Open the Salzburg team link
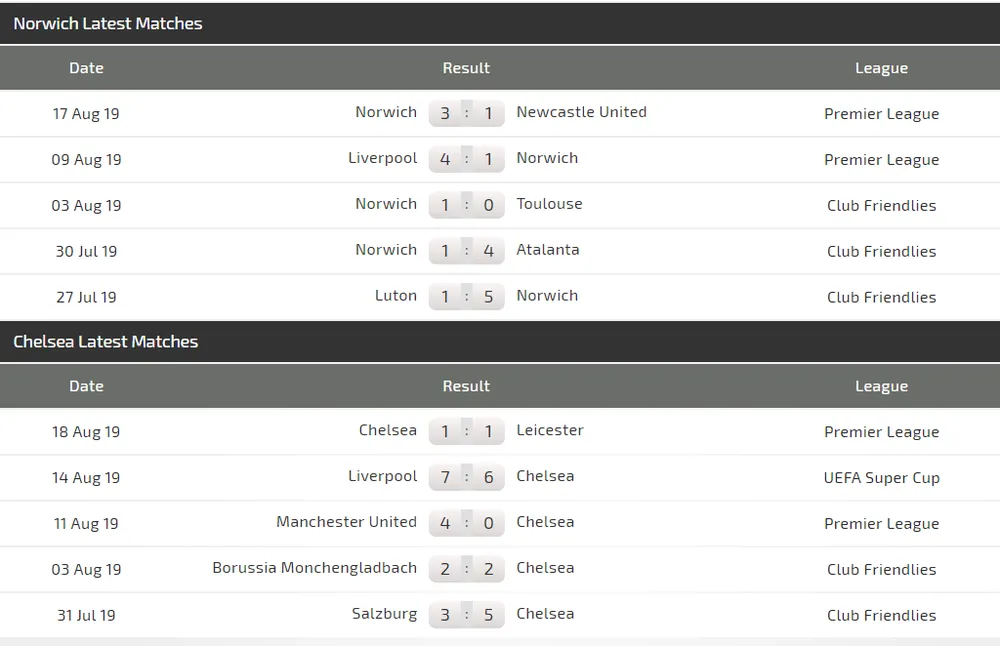The width and height of the screenshot is (1000, 646). pyautogui.click(x=384, y=614)
